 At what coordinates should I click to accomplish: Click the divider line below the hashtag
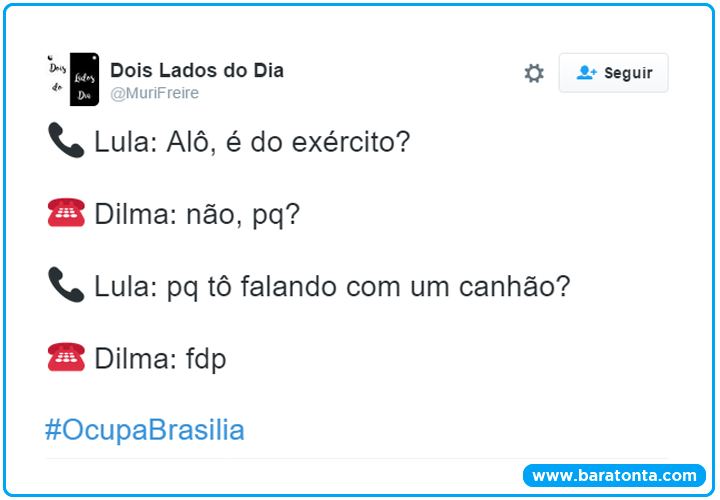(360, 459)
